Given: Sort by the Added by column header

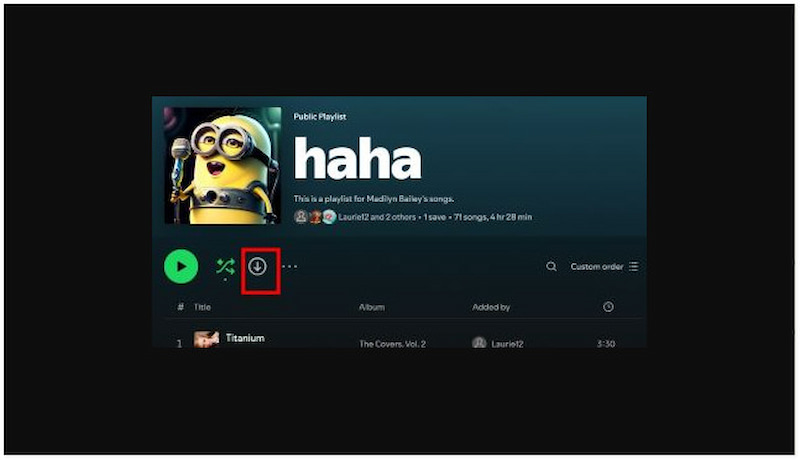Looking at the screenshot, I should pyautogui.click(x=491, y=307).
